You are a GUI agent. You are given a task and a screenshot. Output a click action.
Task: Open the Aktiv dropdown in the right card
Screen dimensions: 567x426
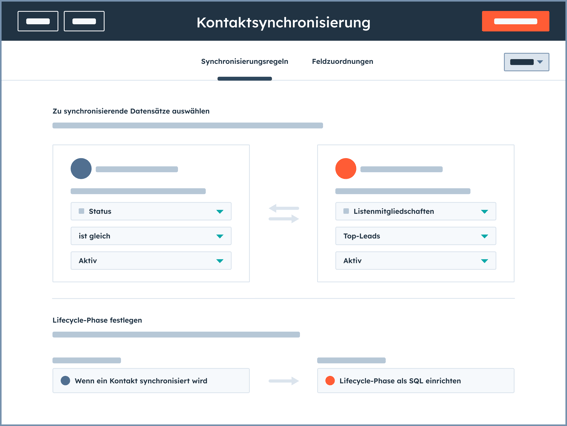coord(415,260)
